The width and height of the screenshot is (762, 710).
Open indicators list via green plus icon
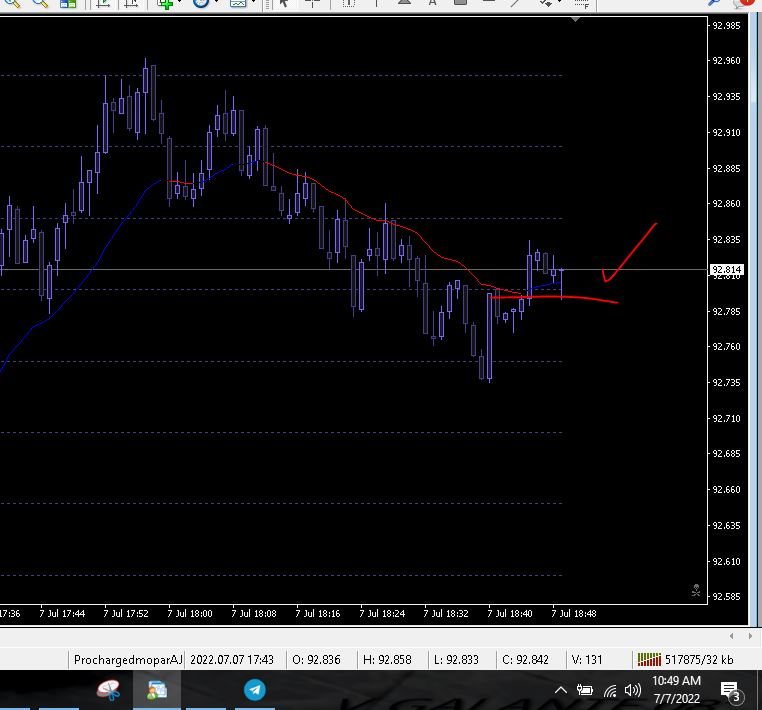[164, 3]
